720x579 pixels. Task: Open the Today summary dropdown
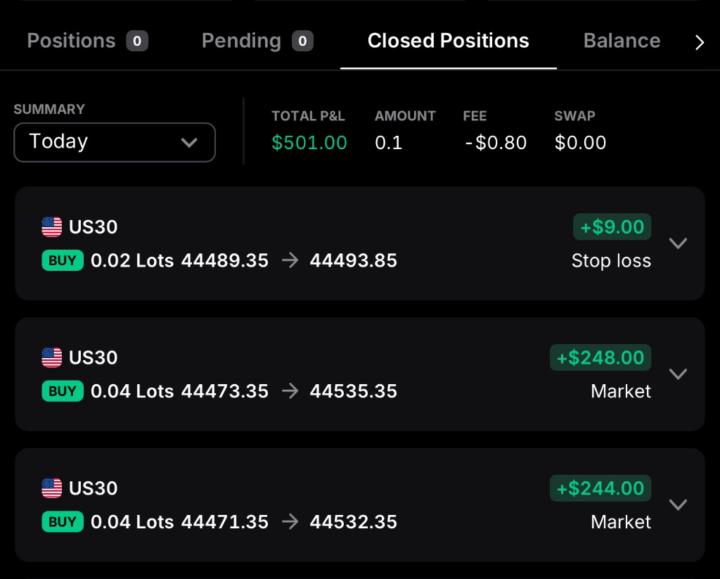point(114,142)
